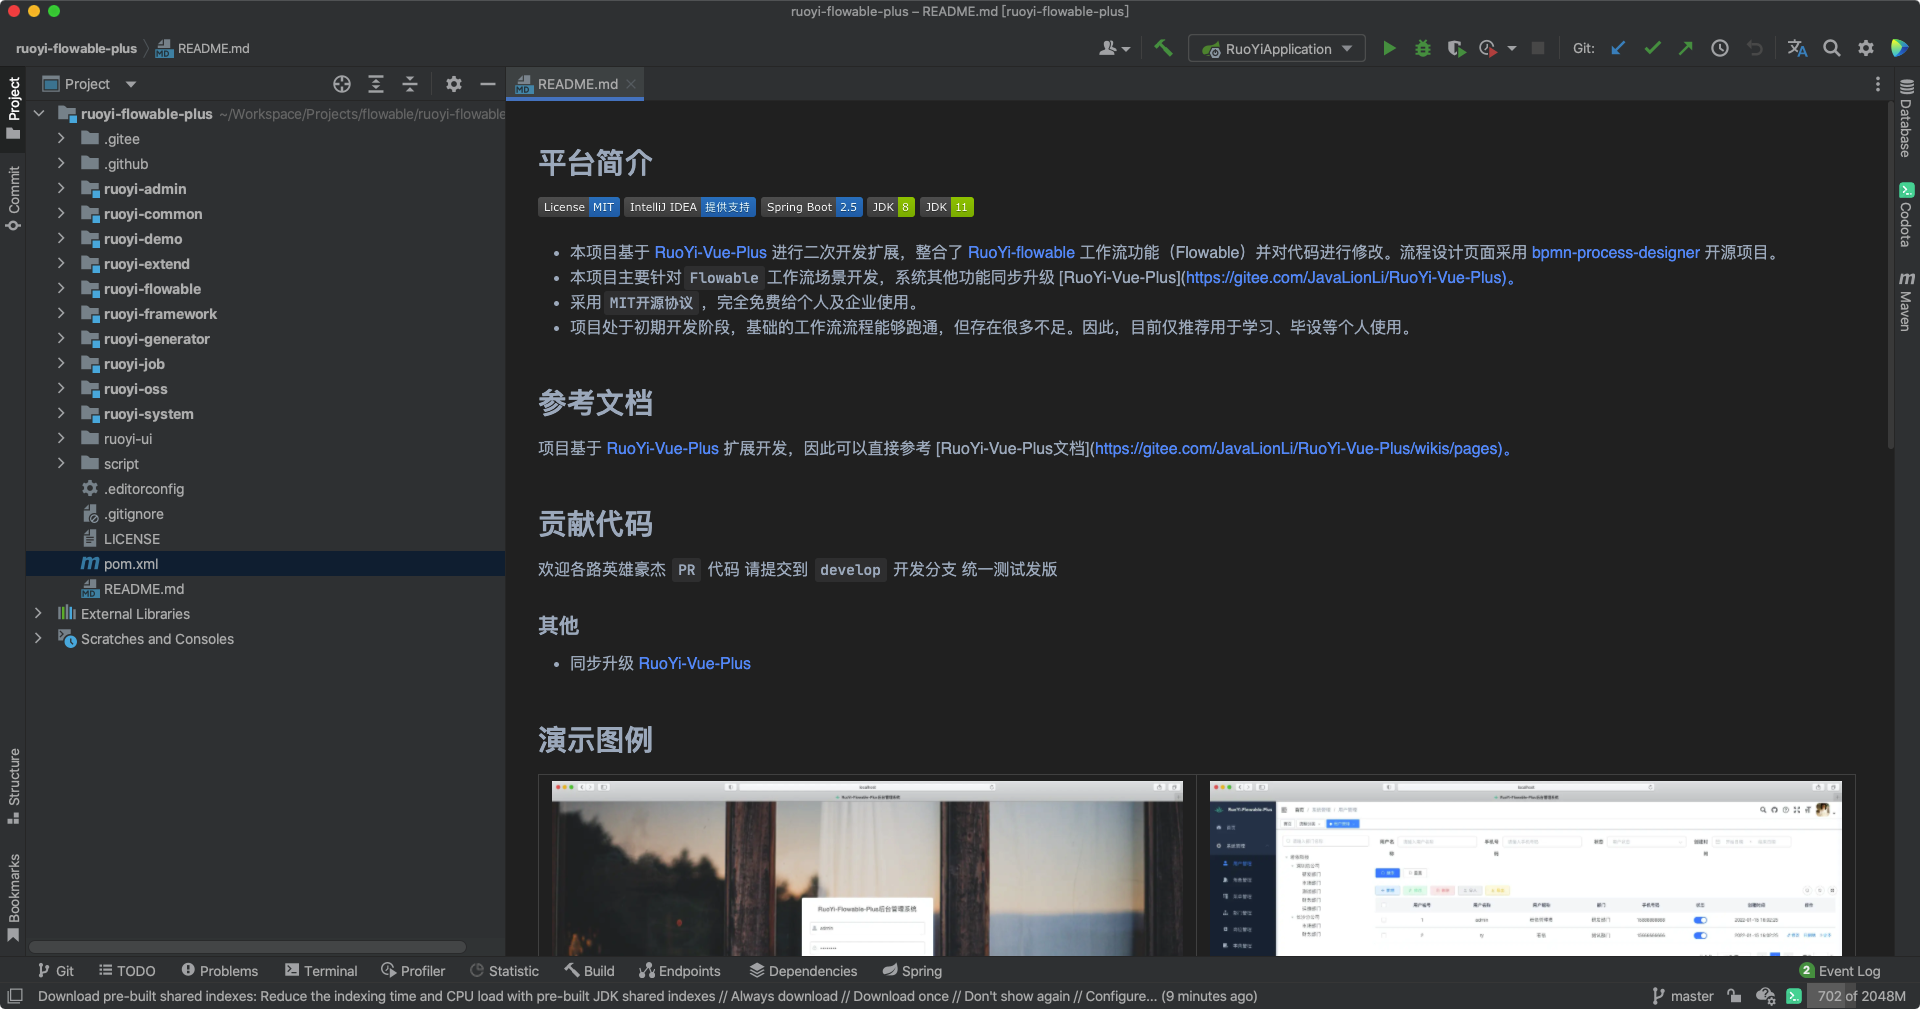The width and height of the screenshot is (1920, 1009).
Task: Collapse all in Project panel
Action: (x=410, y=84)
